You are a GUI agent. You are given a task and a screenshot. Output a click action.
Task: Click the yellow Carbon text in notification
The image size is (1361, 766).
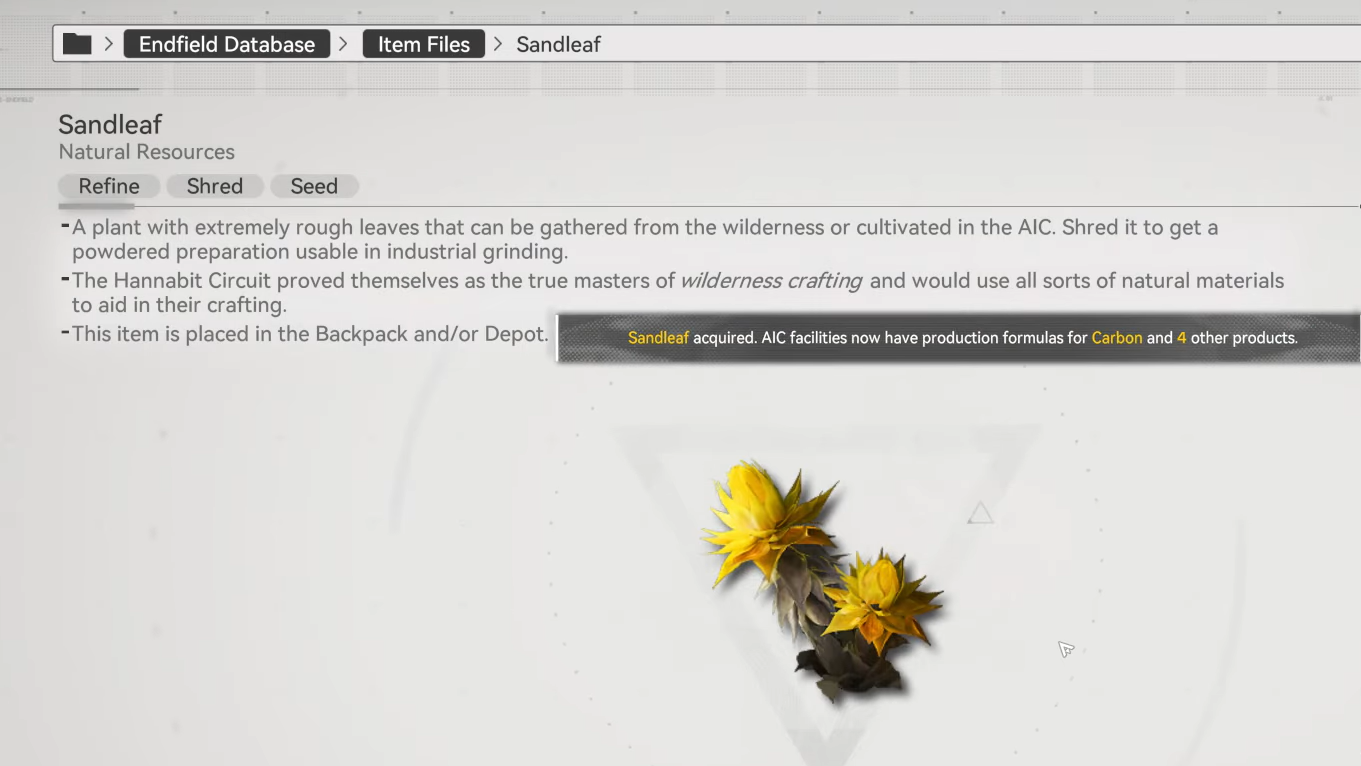tap(1116, 338)
